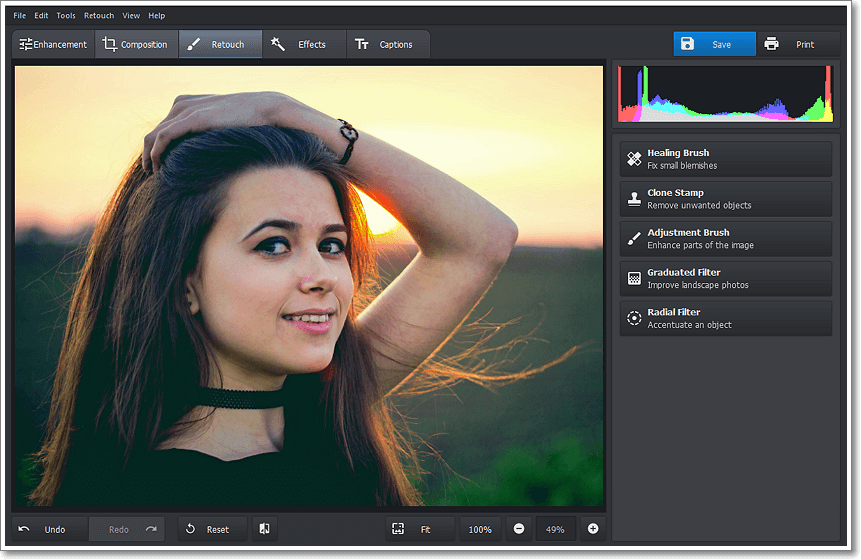Toggle before/after compare view icon
Viewport: 861px width, 560px height.
[264, 529]
